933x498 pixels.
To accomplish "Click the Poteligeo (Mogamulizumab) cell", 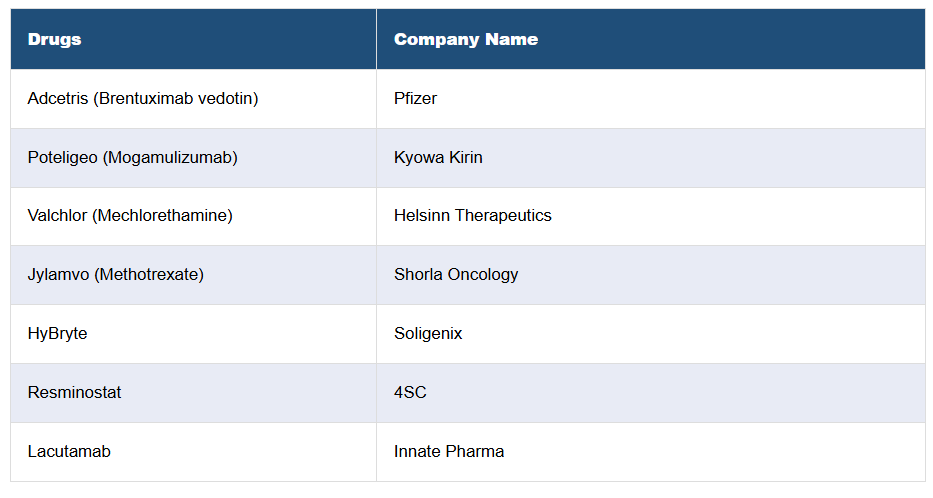I will coord(133,158).
